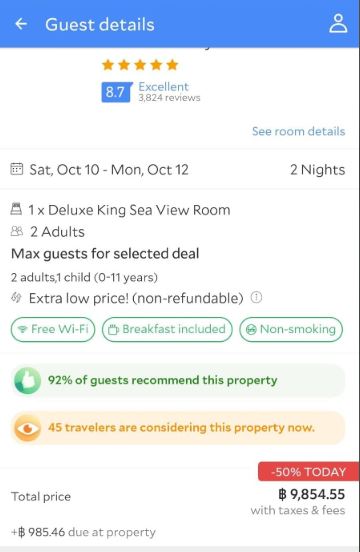Tap the Non-smoking badge
The height and width of the screenshot is (552, 360).
(291, 330)
